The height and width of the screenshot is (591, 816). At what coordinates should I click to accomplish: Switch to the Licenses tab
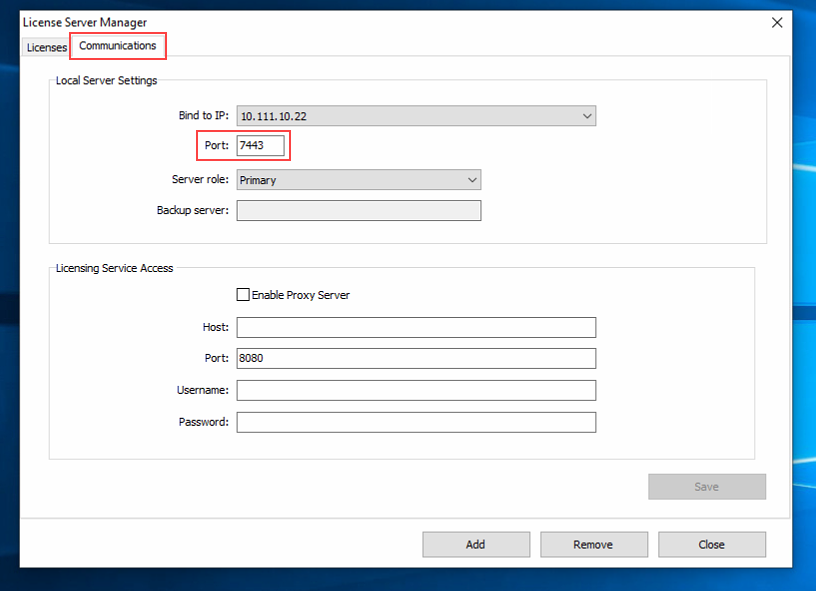(46, 47)
